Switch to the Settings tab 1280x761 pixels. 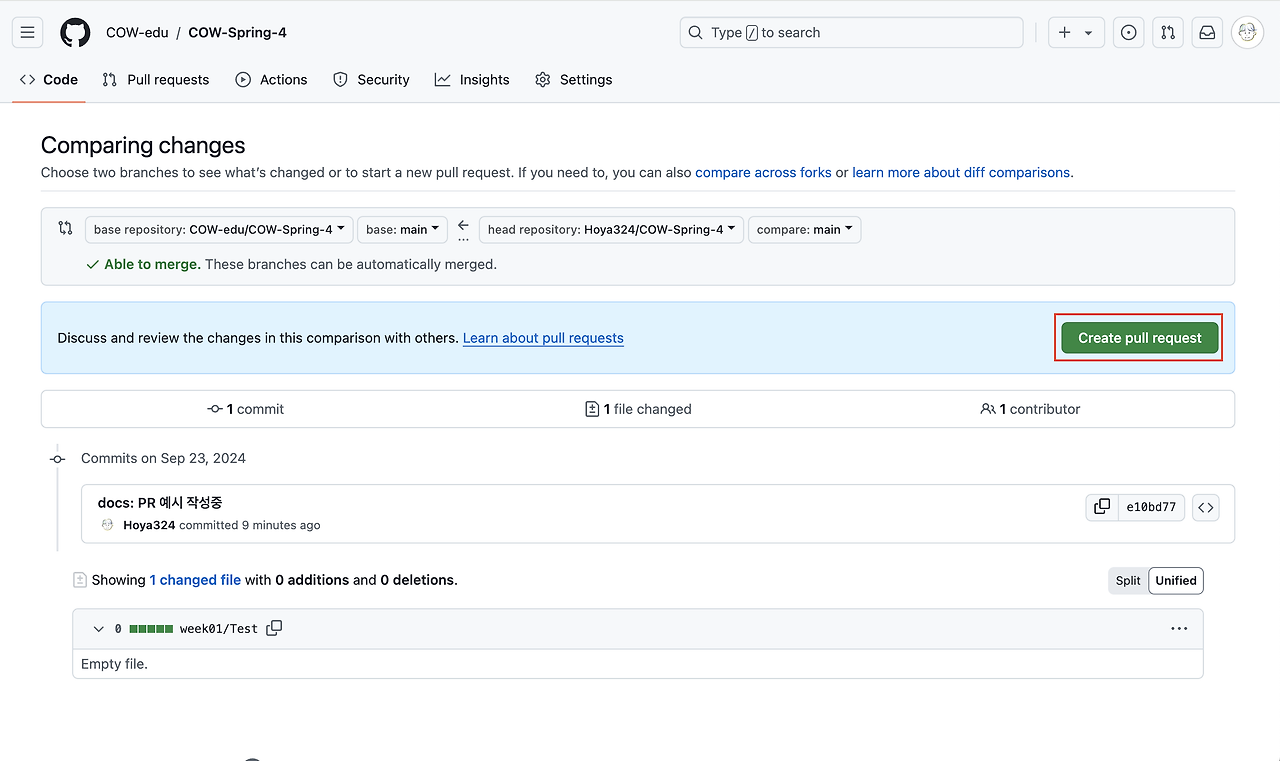[574, 80]
